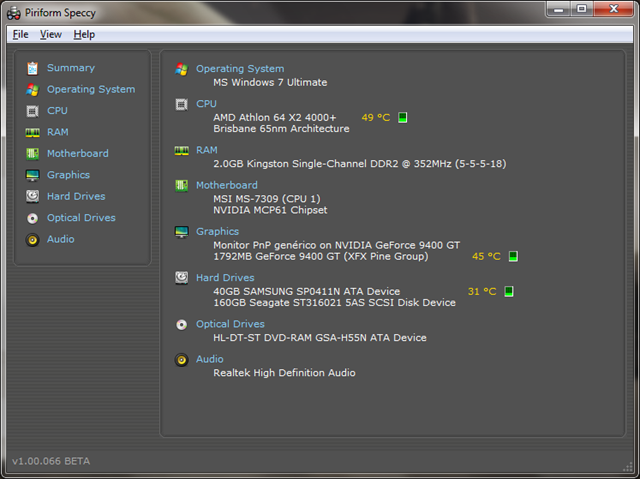Click the Motherboard icon in sidebar
Viewport: 640px width, 479px height.
coord(33,154)
